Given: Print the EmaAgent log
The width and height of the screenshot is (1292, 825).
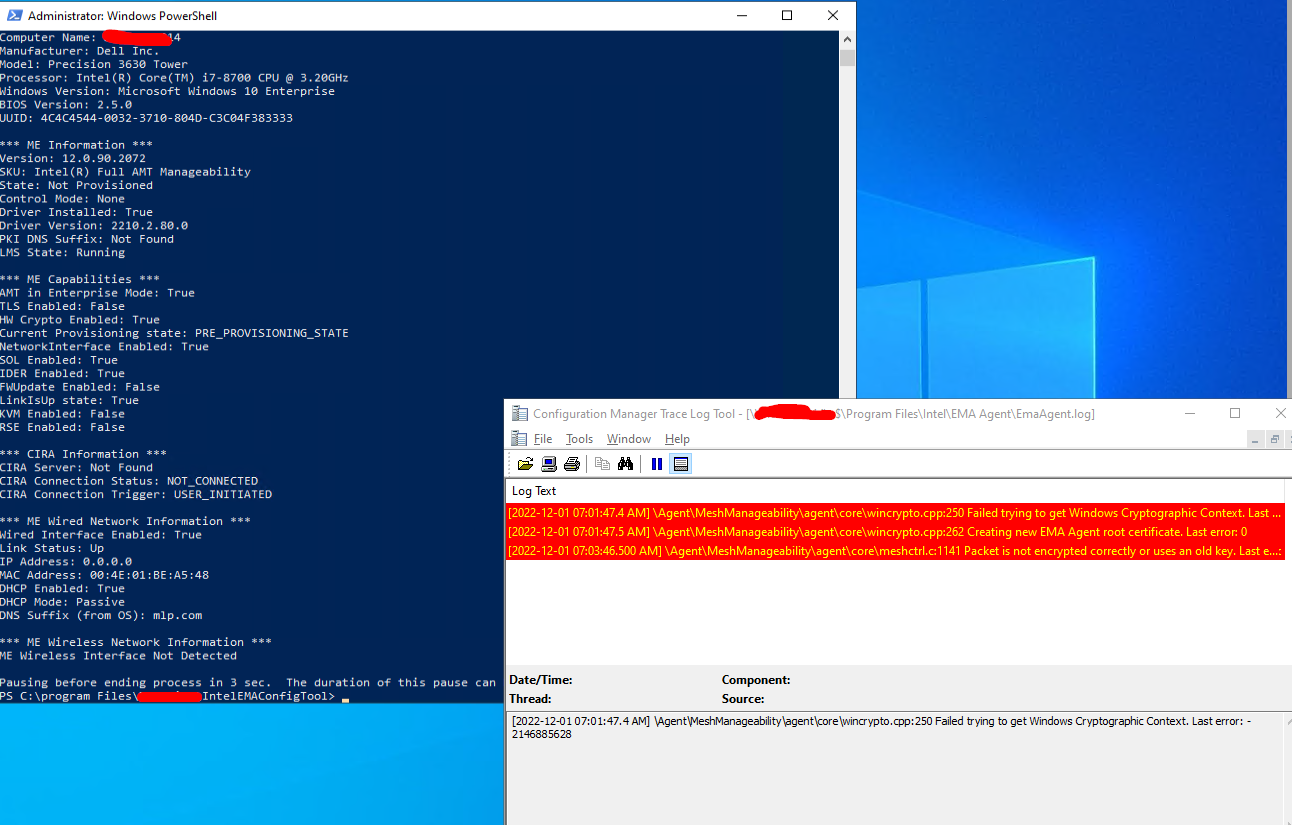Looking at the screenshot, I should tap(570, 463).
